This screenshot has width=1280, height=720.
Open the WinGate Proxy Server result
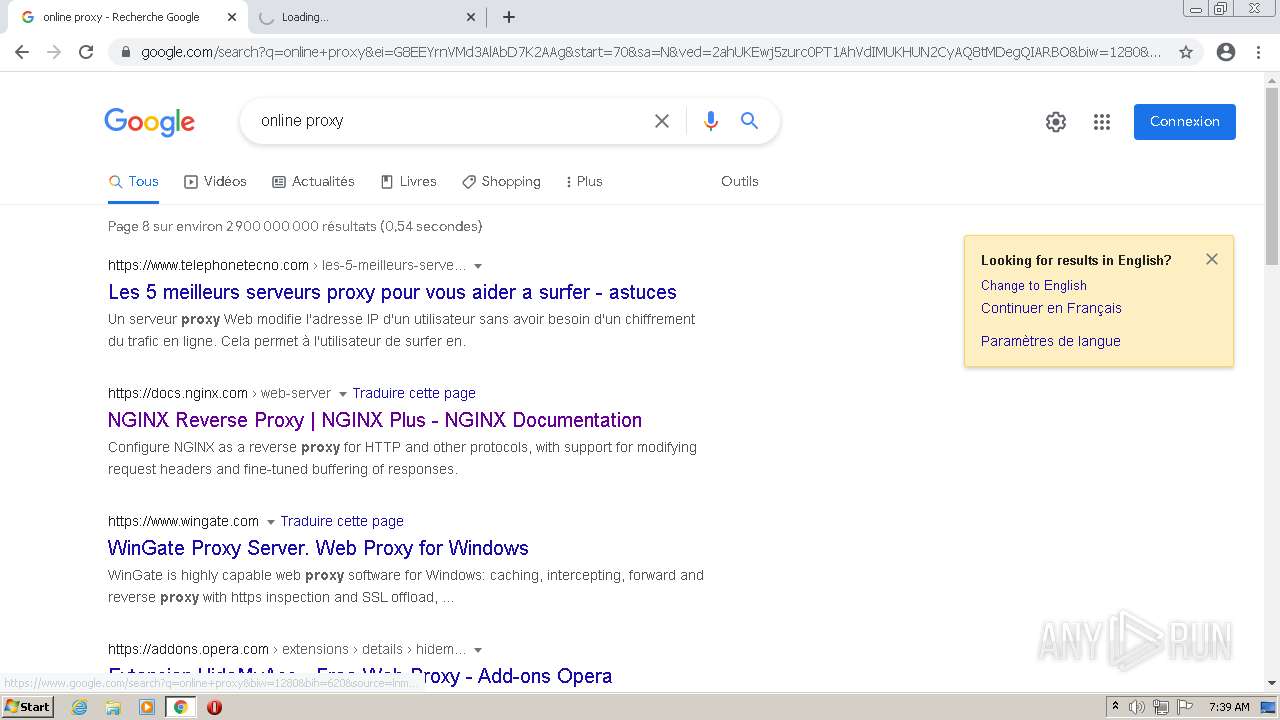pyautogui.click(x=318, y=548)
